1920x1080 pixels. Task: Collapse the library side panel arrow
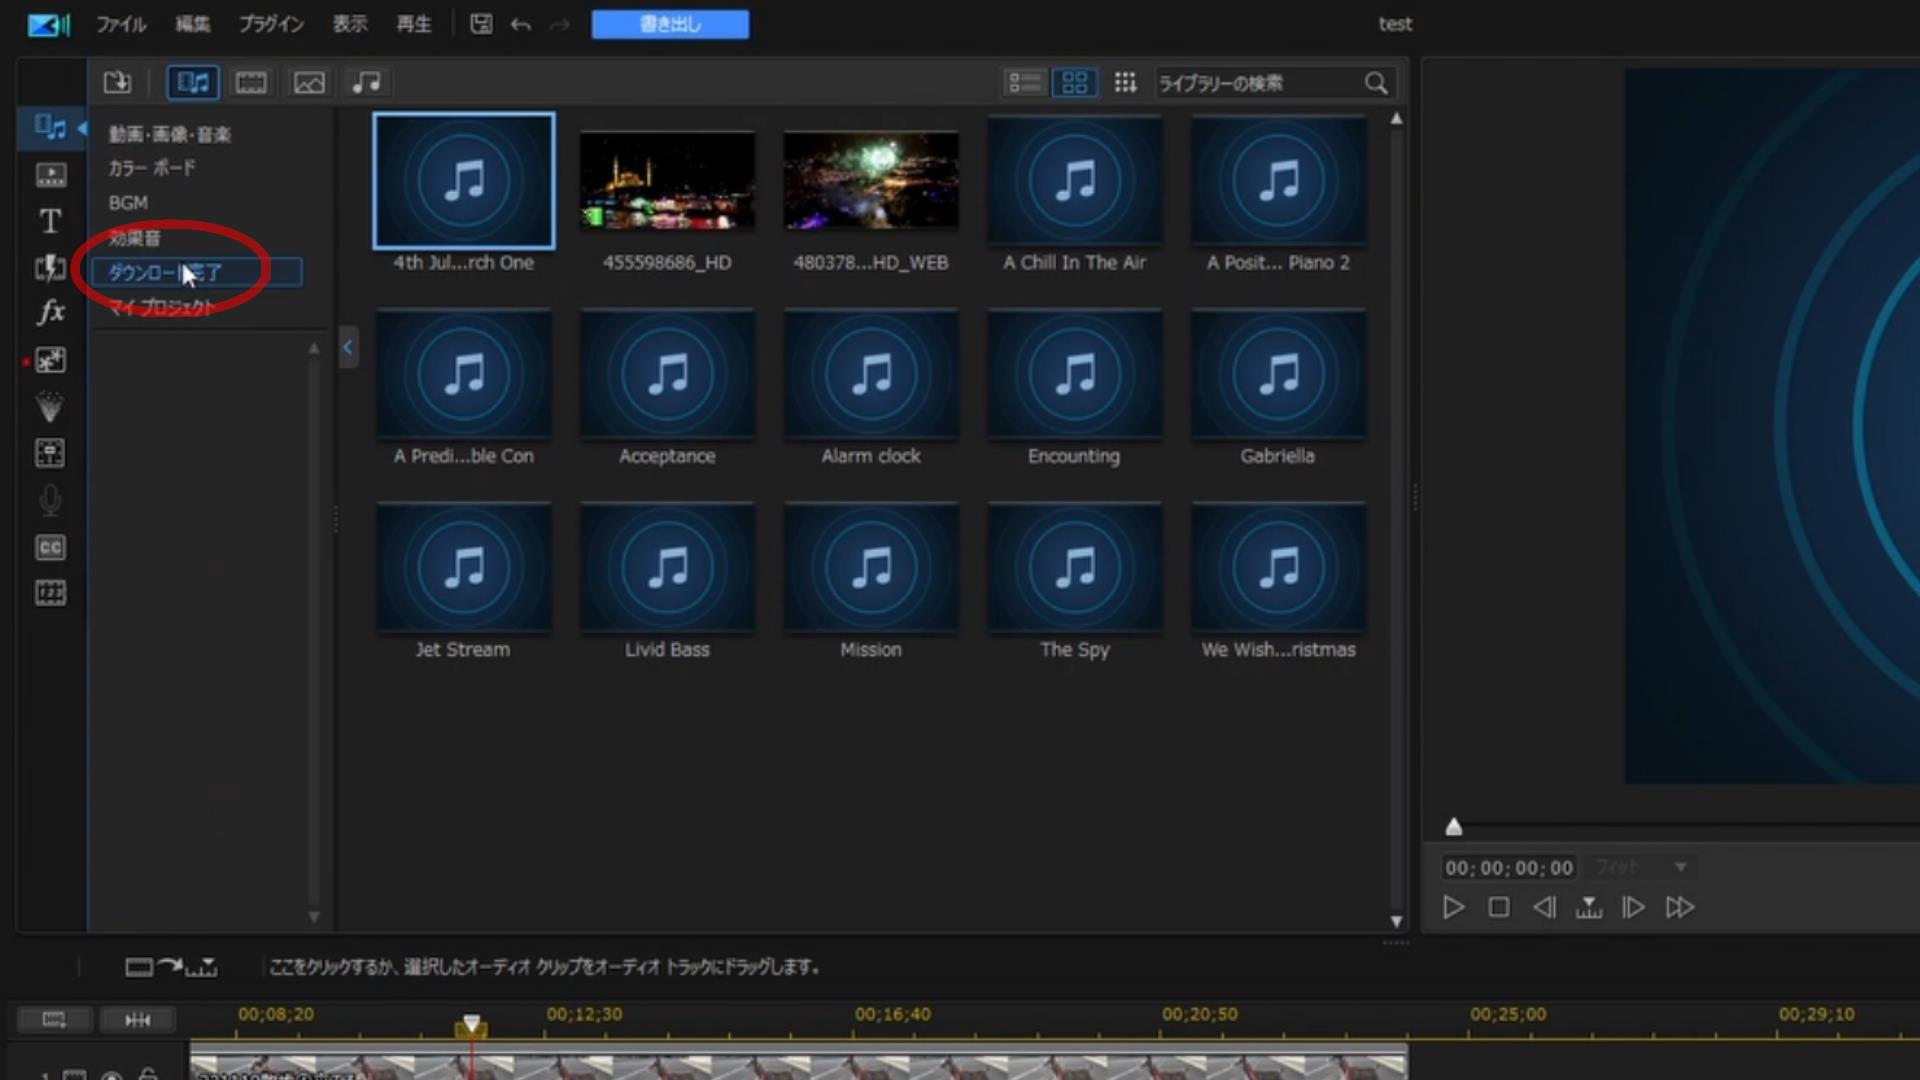tap(348, 347)
